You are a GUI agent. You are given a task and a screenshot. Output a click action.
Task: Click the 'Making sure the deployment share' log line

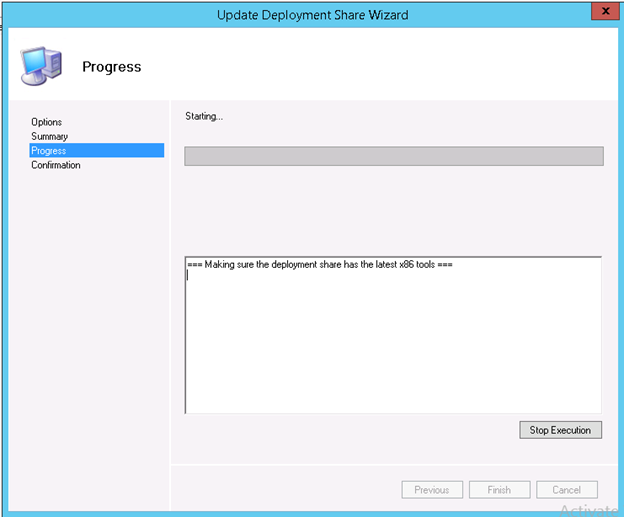click(320, 265)
